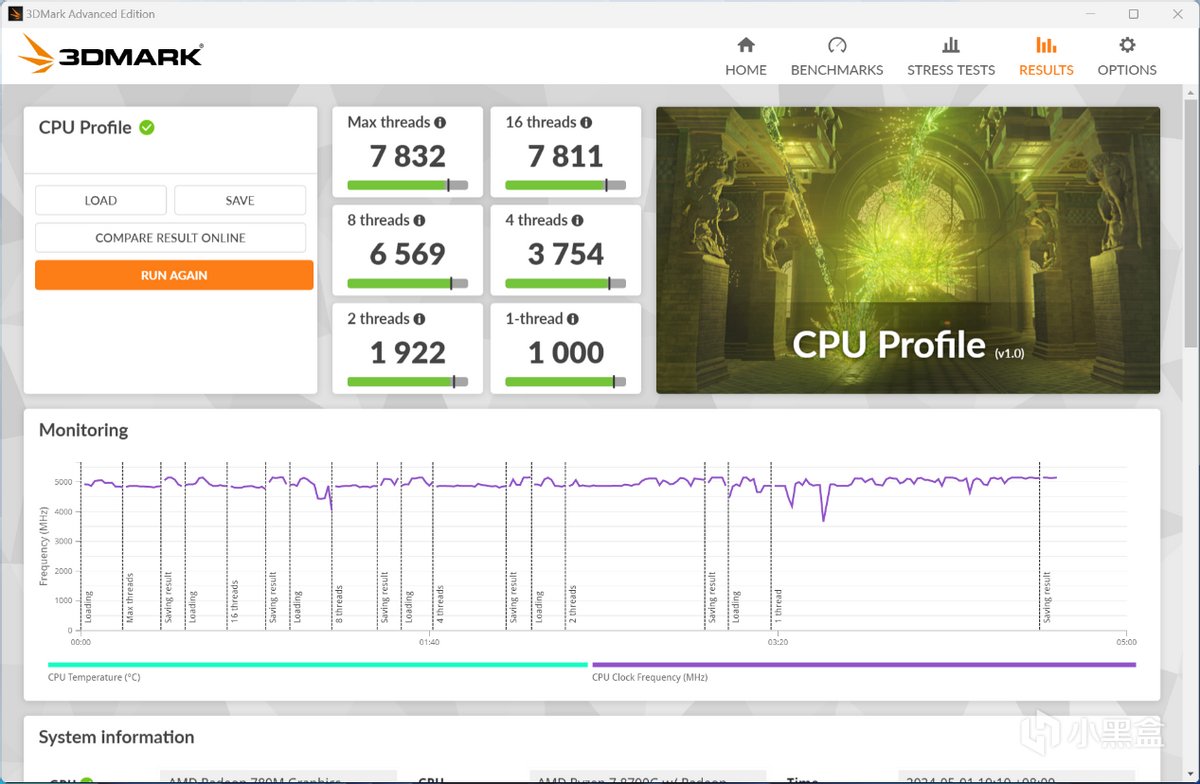1200x784 pixels.
Task: Click the 16 threads score bar
Action: (x=565, y=185)
